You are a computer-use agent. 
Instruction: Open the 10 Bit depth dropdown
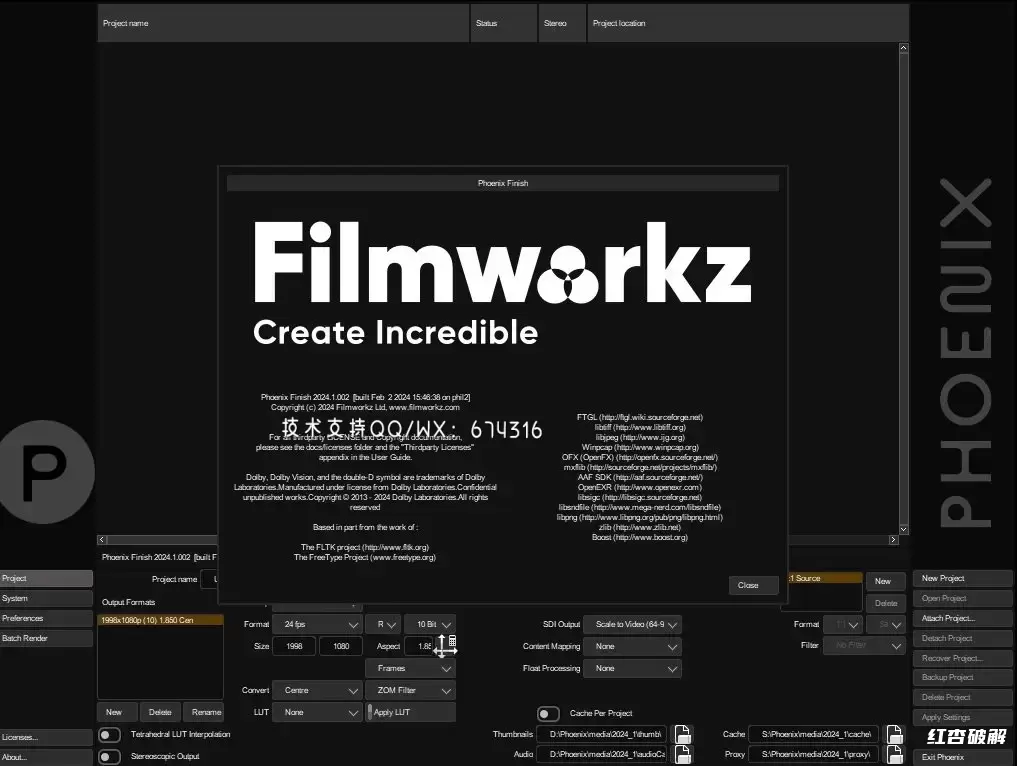430,625
